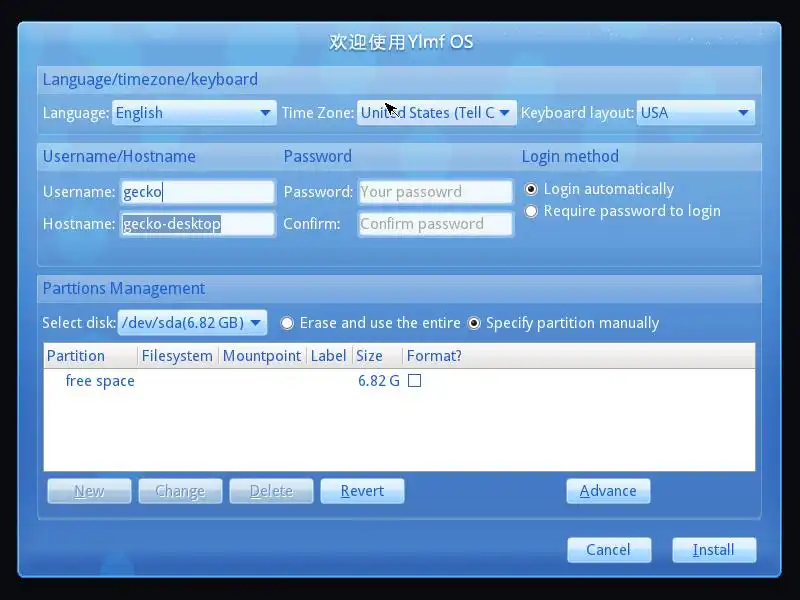Image resolution: width=800 pixels, height=600 pixels.
Task: Click the Filesystem column header
Action: coord(178,356)
